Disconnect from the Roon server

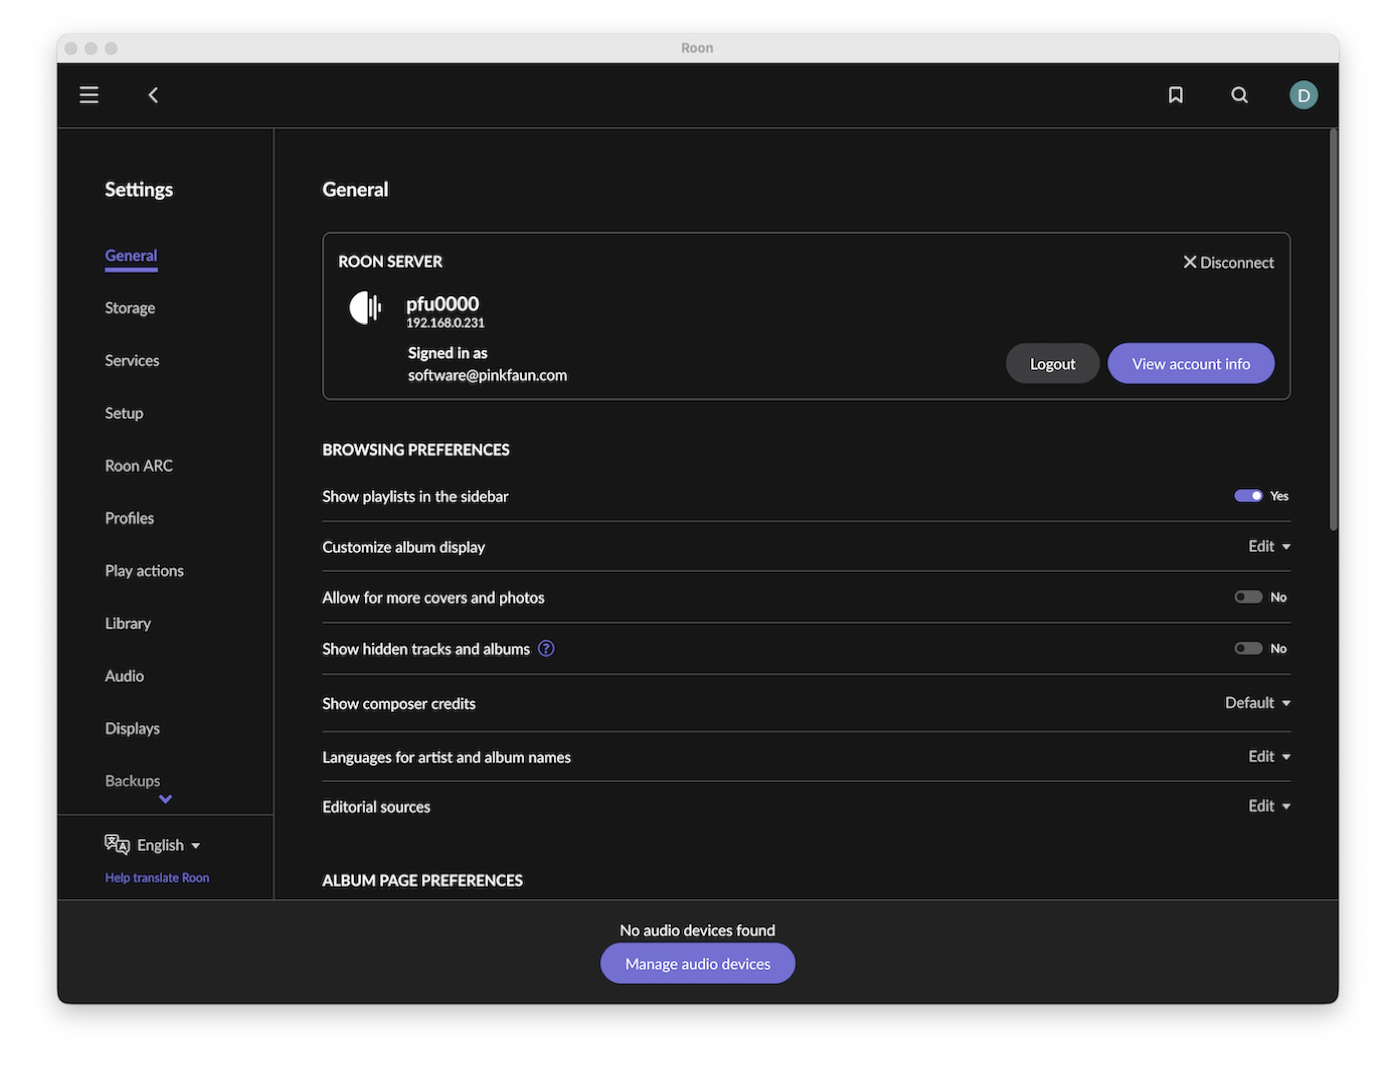pos(1228,262)
